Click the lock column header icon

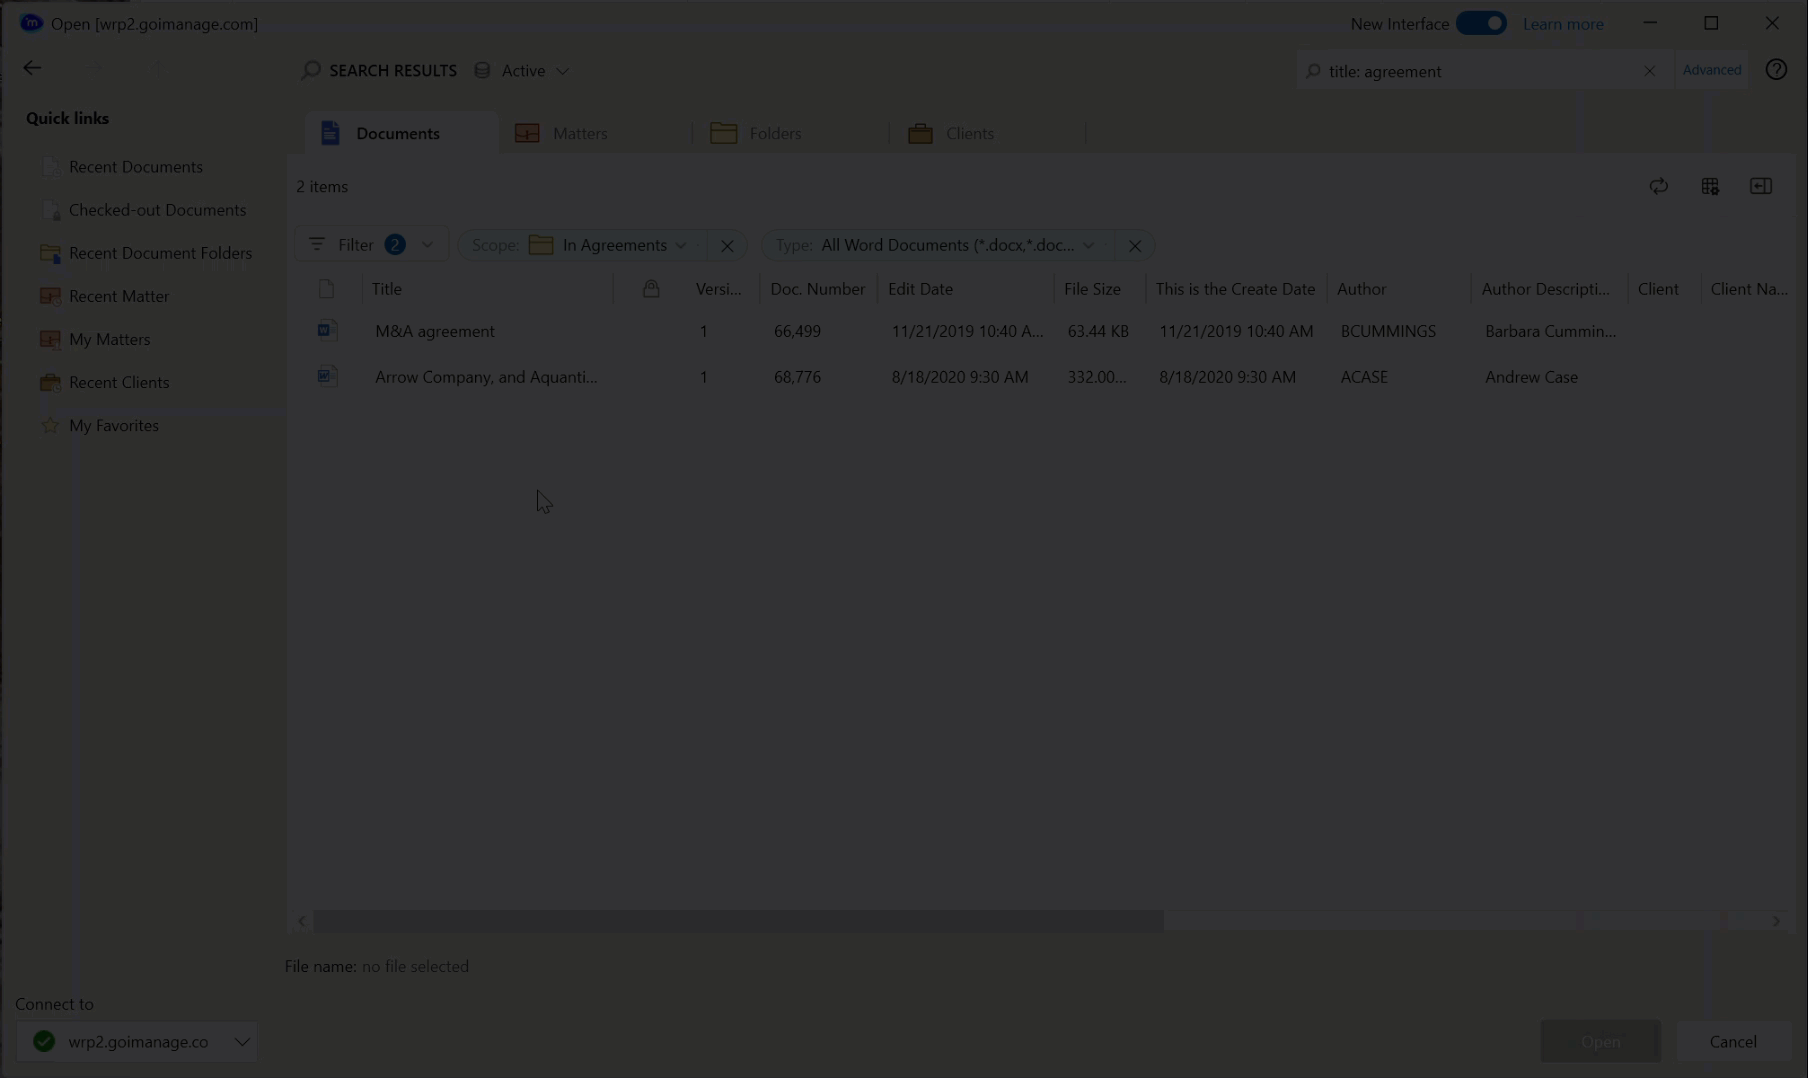[x=651, y=289]
